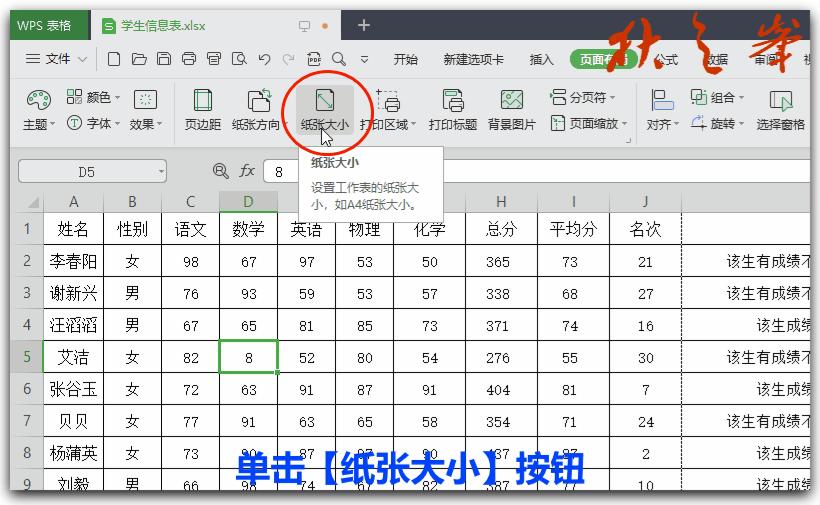Click the 背景图片 background picture button
The width and height of the screenshot is (820, 505).
pyautogui.click(x=511, y=110)
